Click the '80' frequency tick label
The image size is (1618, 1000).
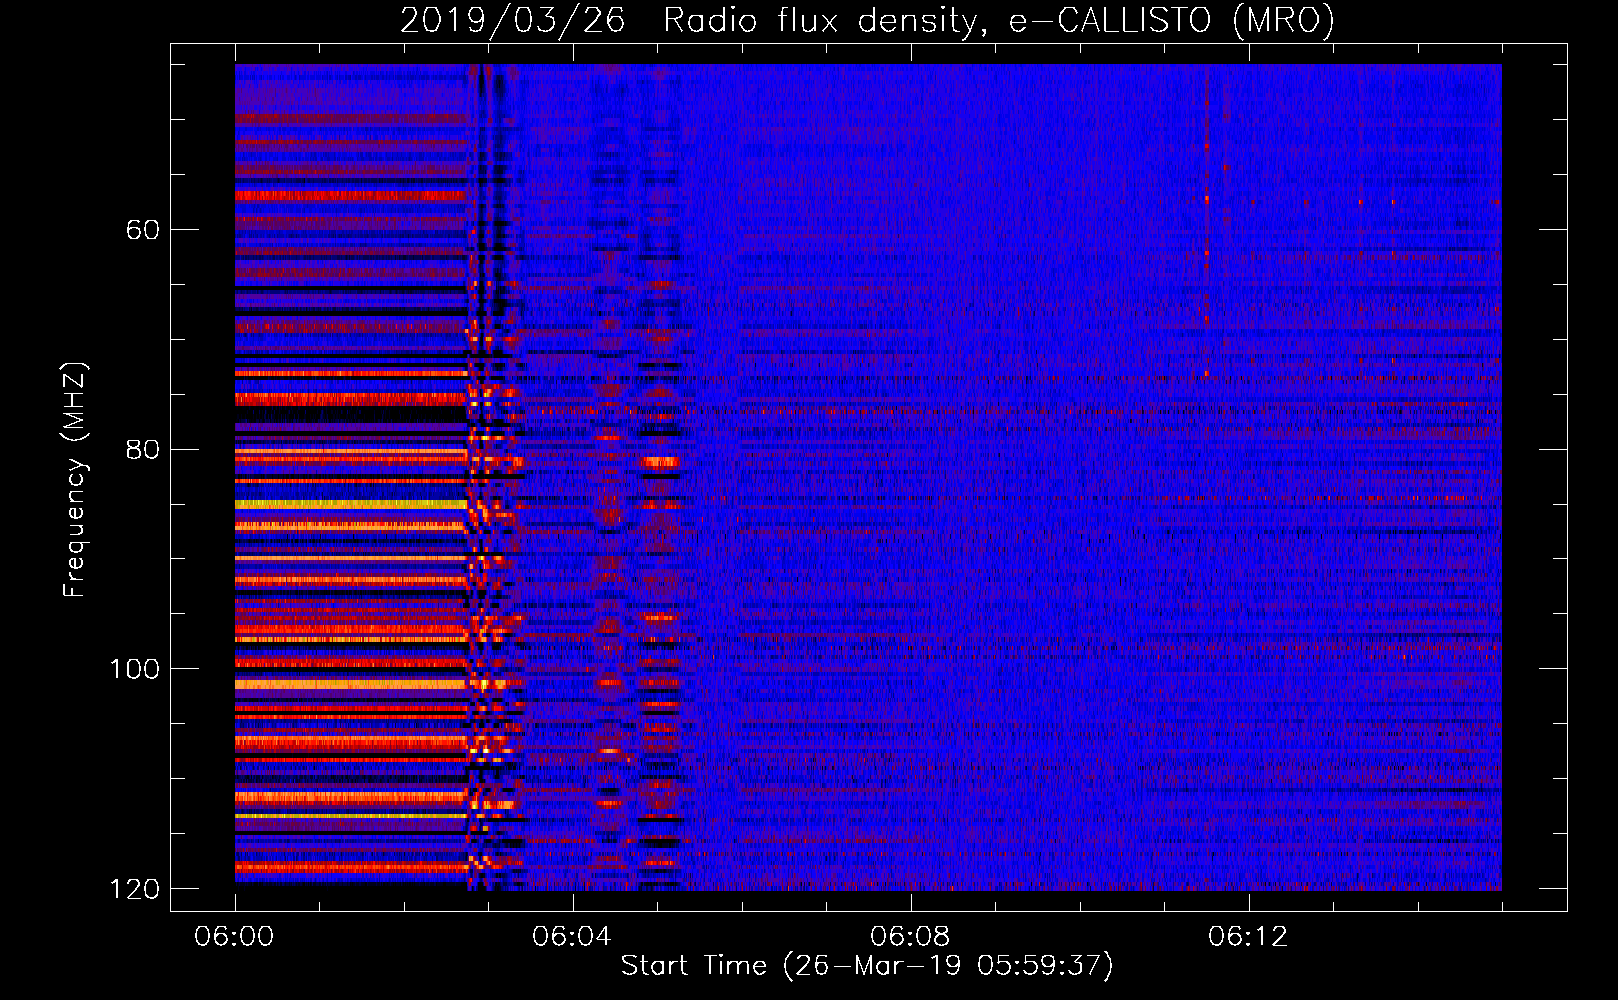[x=142, y=449]
